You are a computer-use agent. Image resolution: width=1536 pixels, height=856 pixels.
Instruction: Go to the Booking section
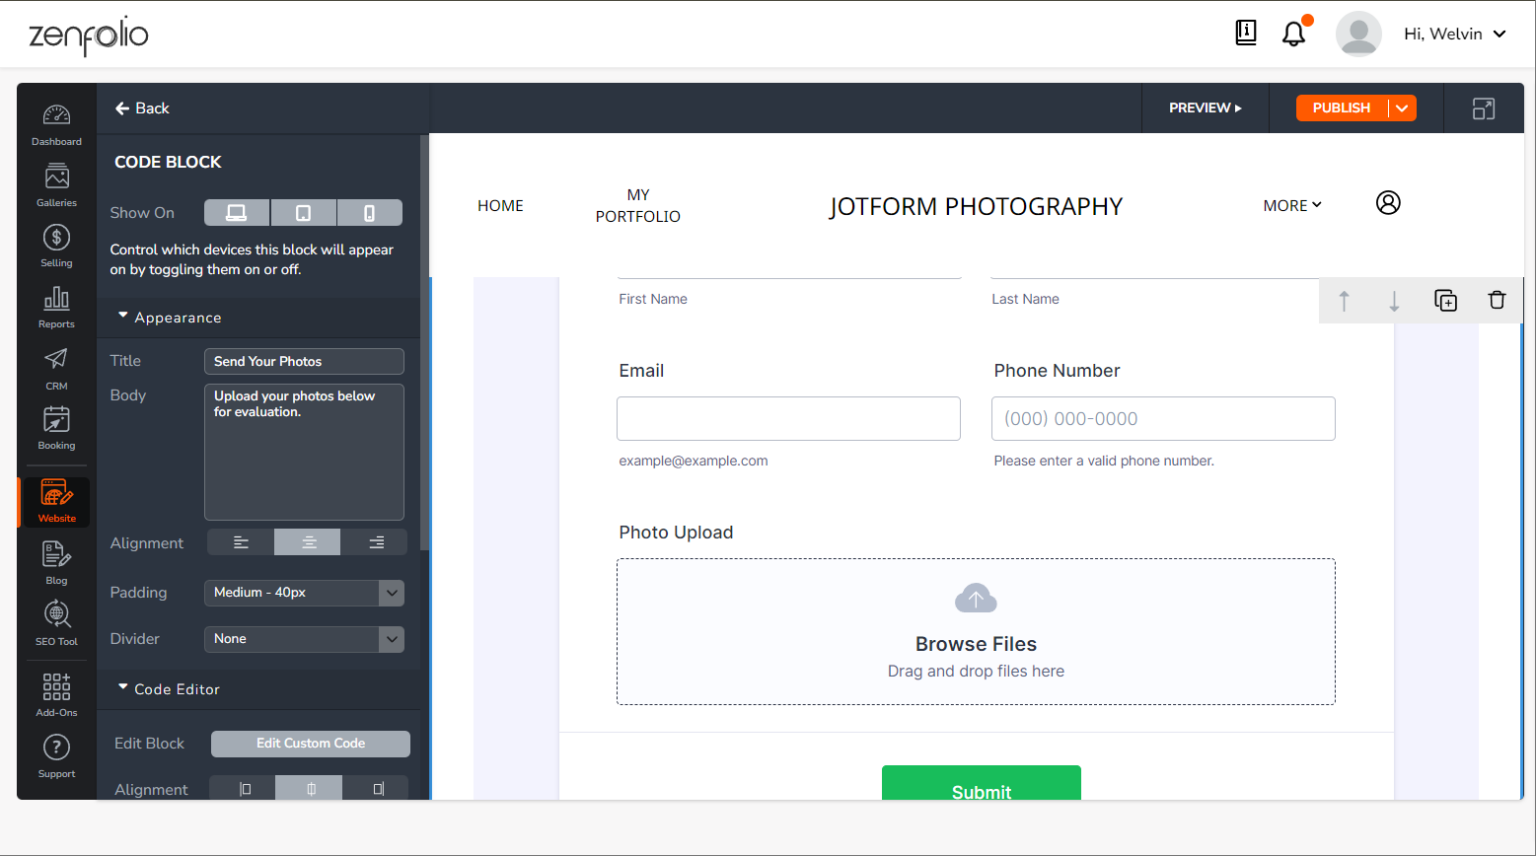56,427
